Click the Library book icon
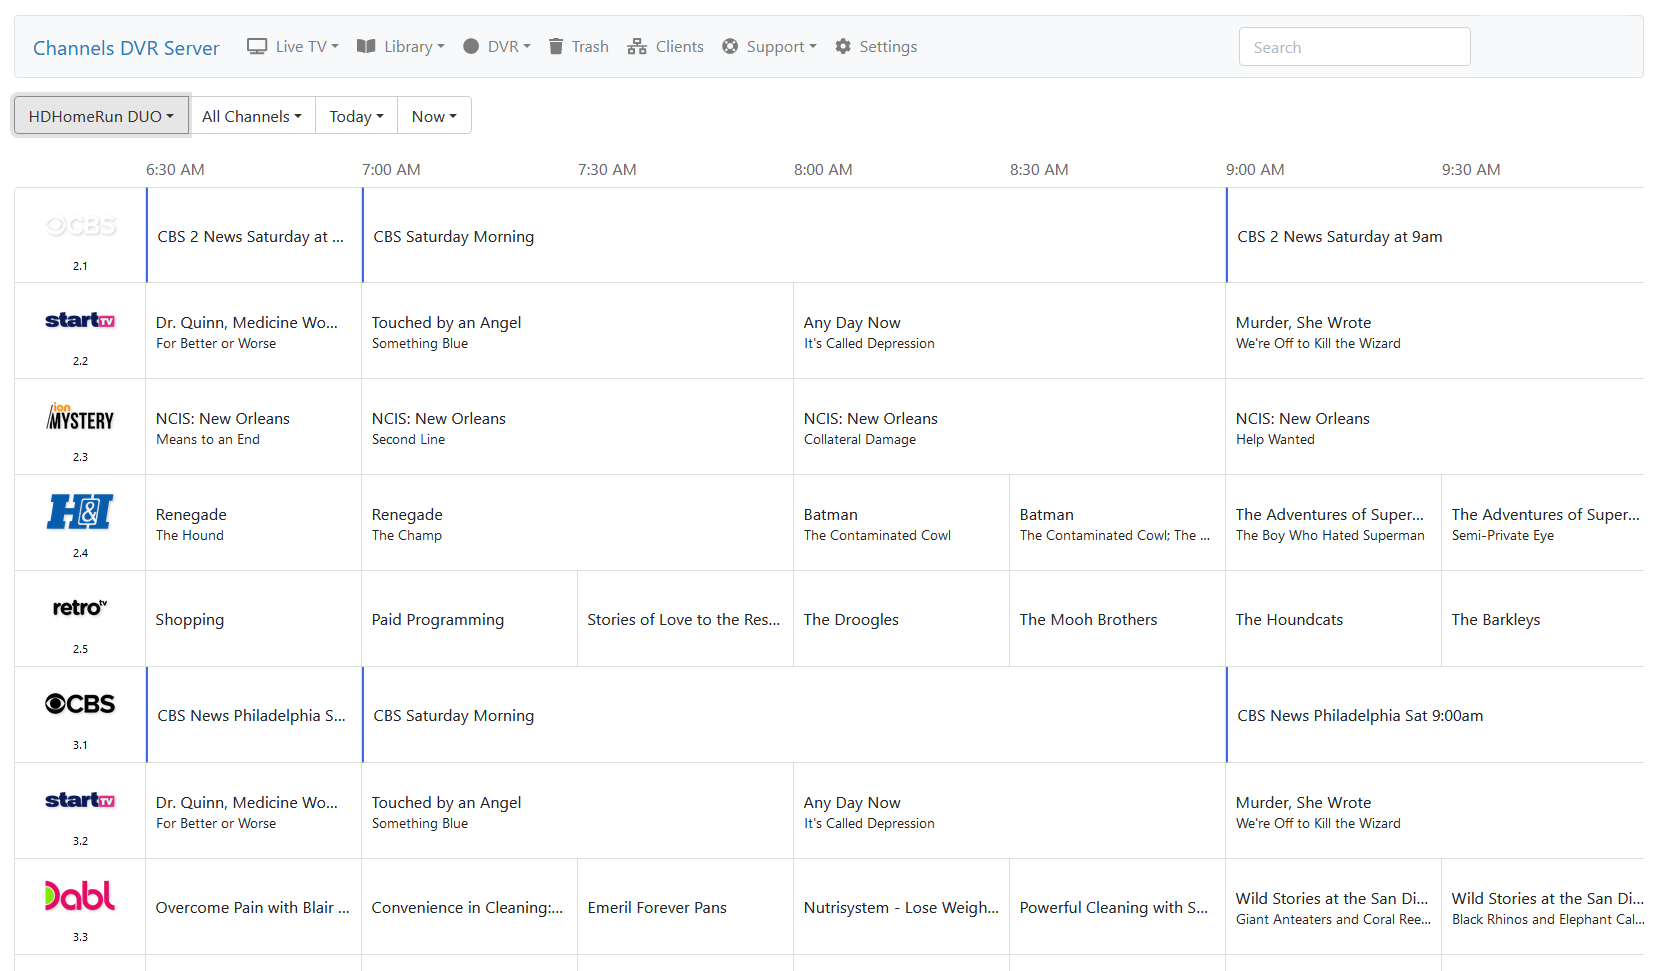The width and height of the screenshot is (1662, 971). [366, 47]
